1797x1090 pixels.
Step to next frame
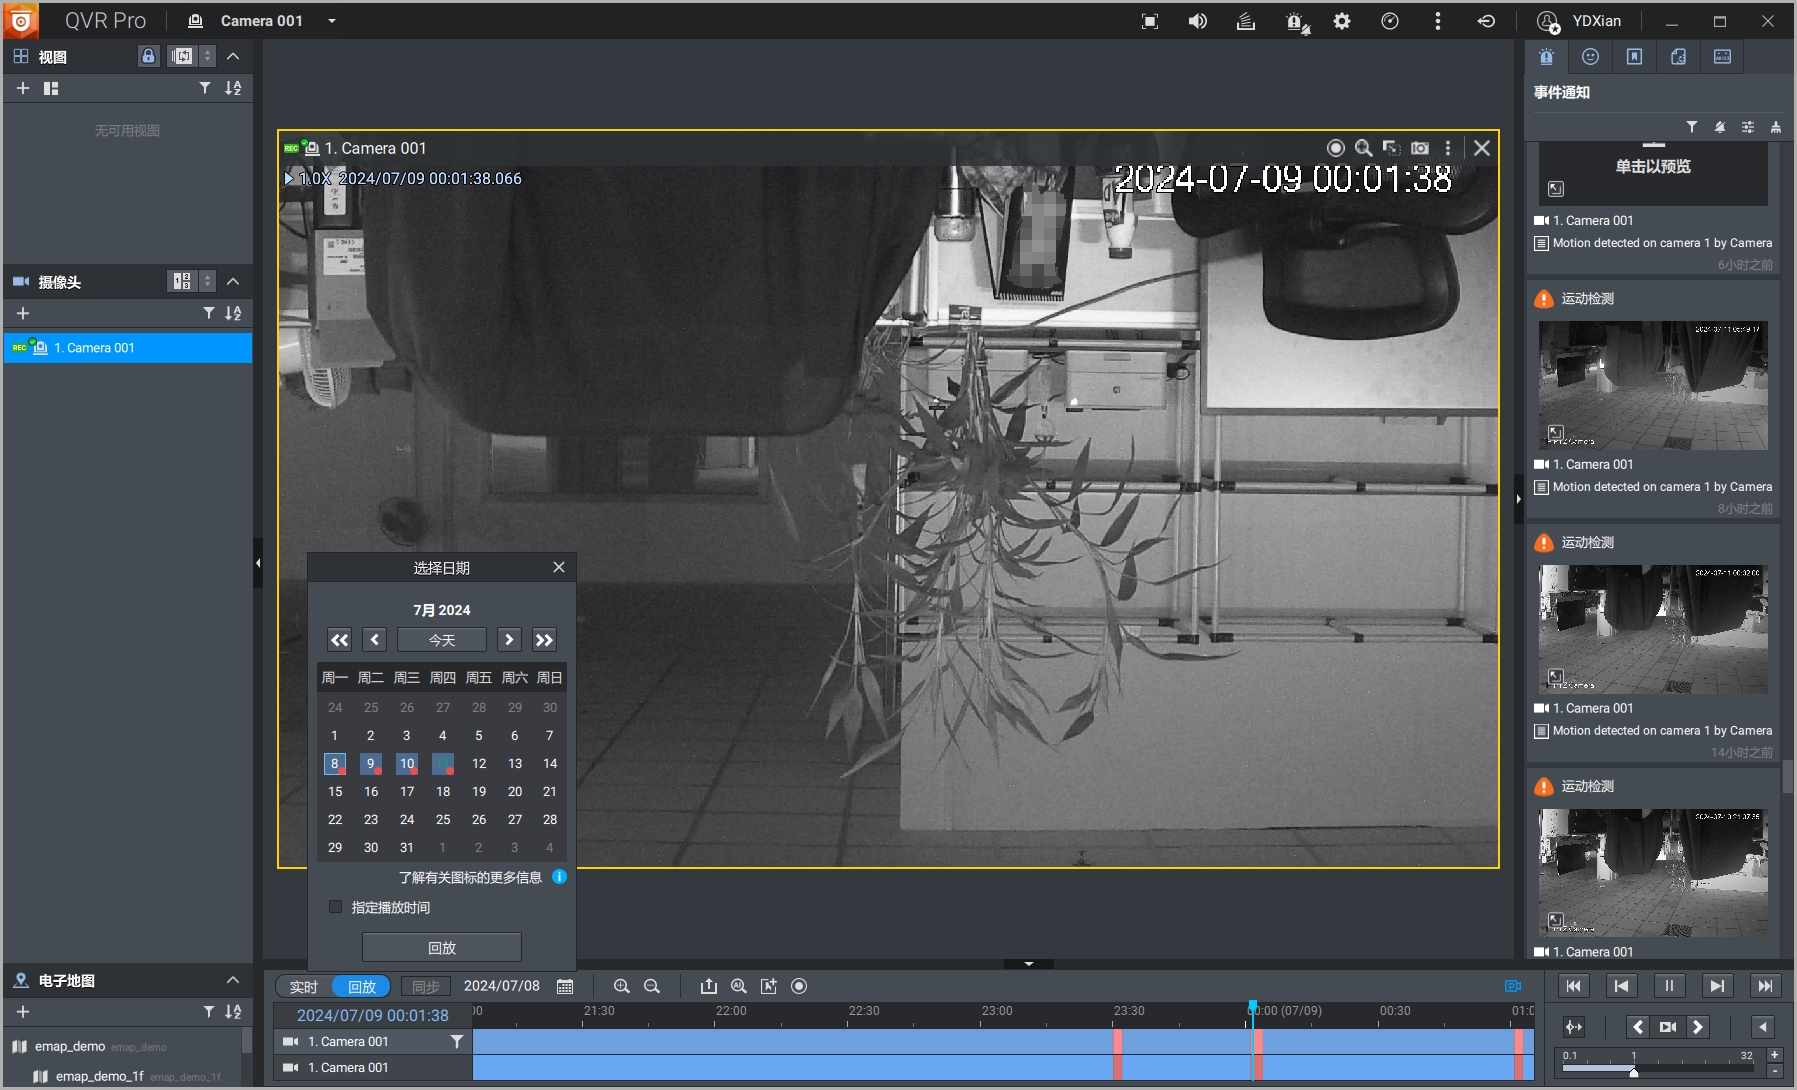tap(1717, 986)
